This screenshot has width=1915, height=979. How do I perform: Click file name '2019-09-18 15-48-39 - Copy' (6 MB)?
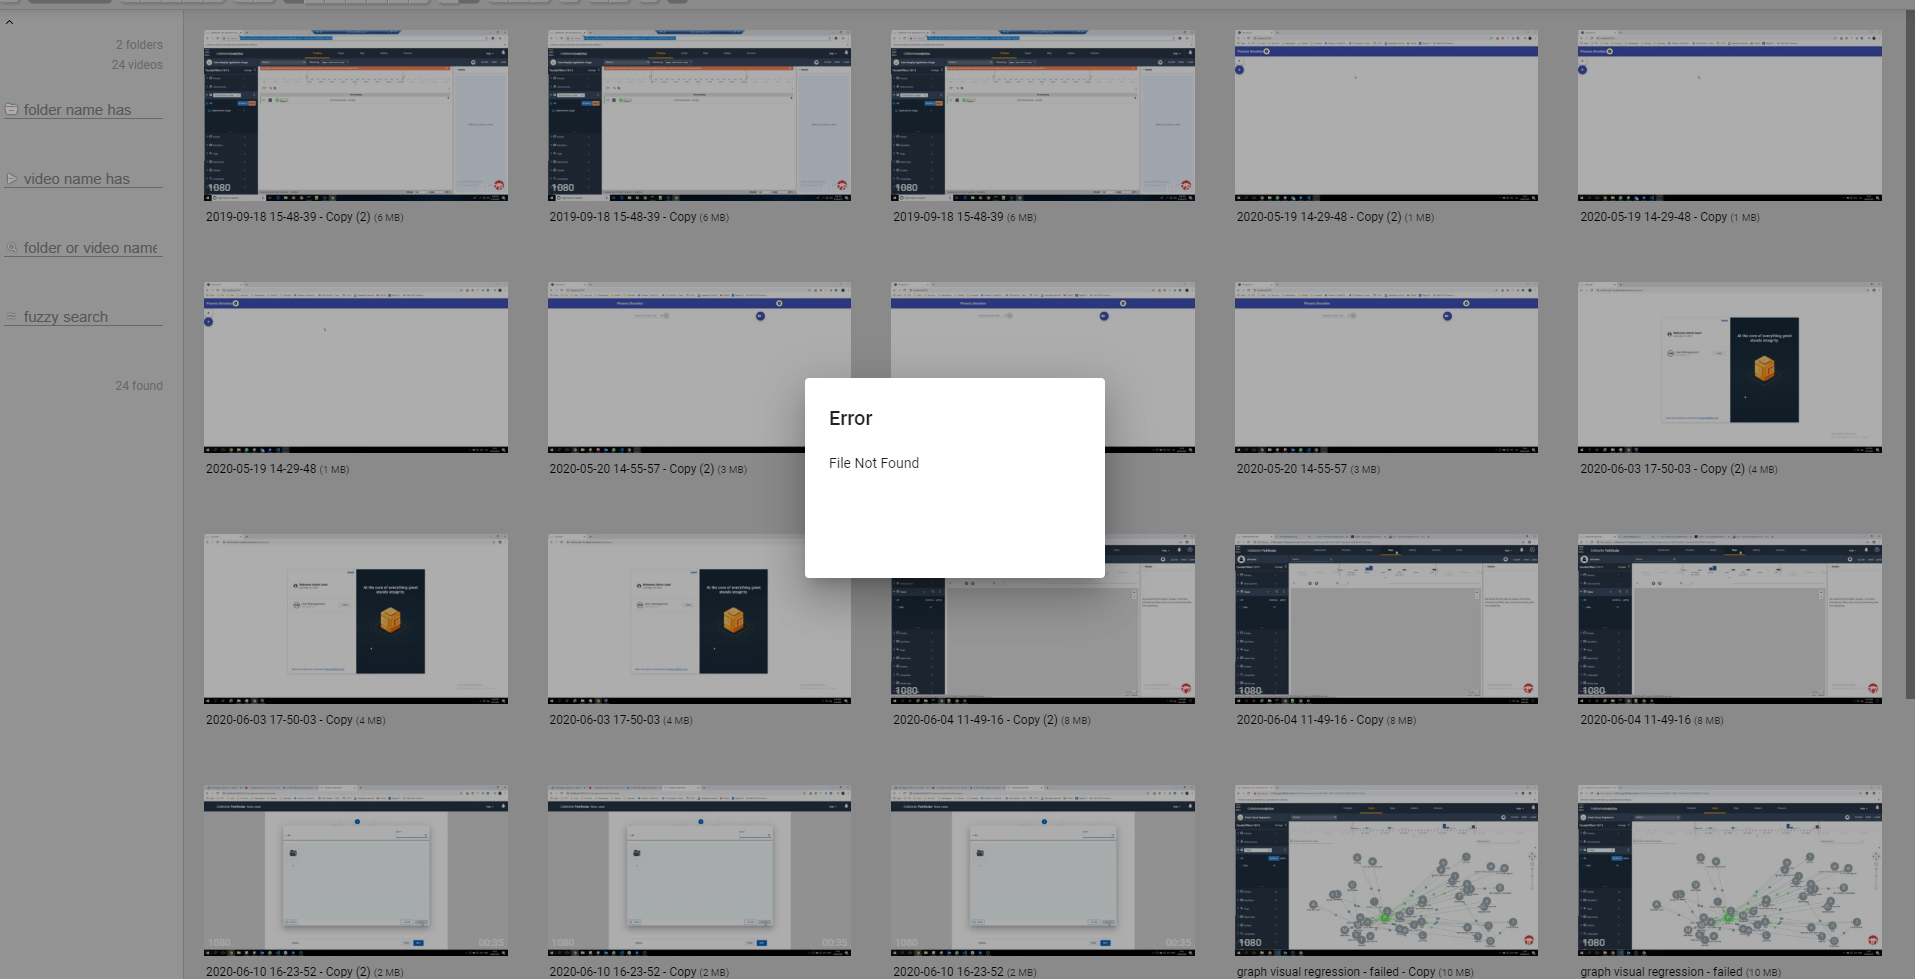[x=623, y=217]
